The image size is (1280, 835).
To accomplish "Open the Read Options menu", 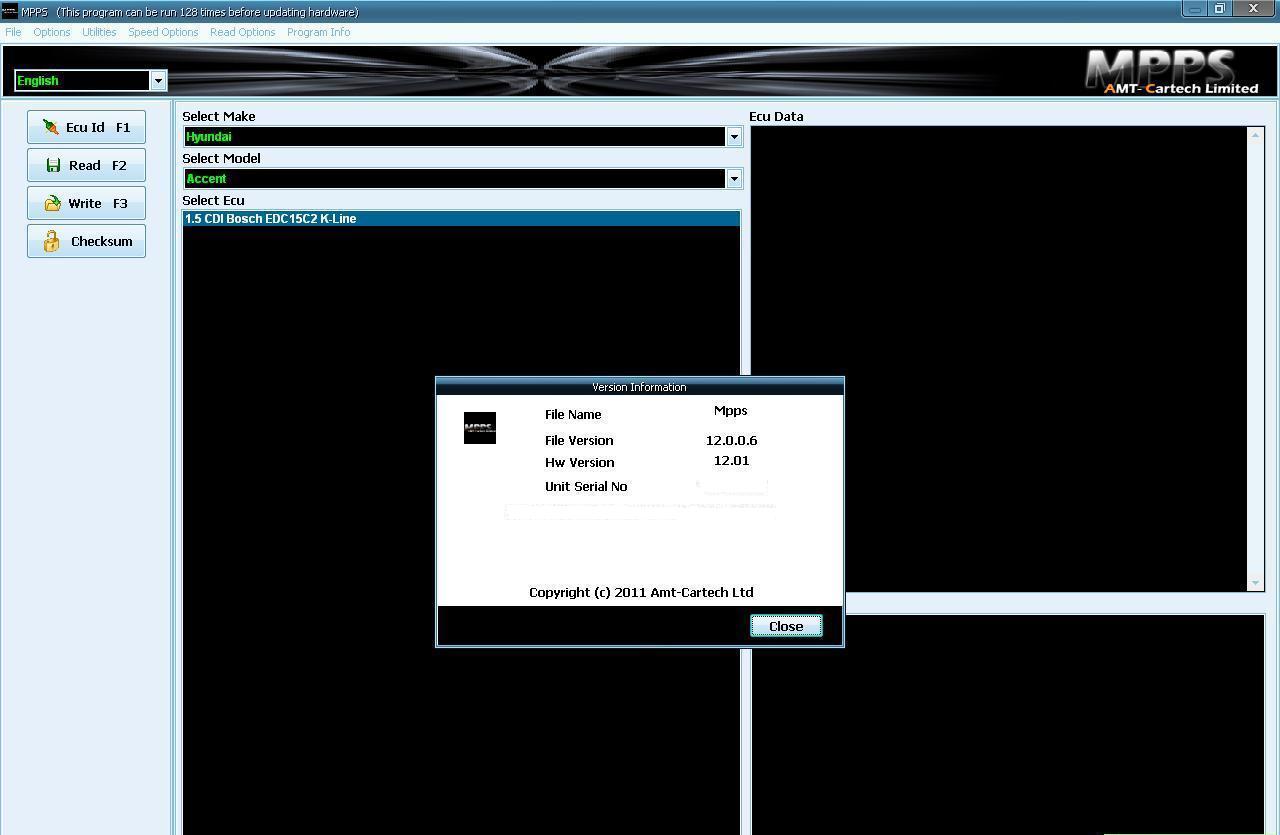I will click(242, 32).
